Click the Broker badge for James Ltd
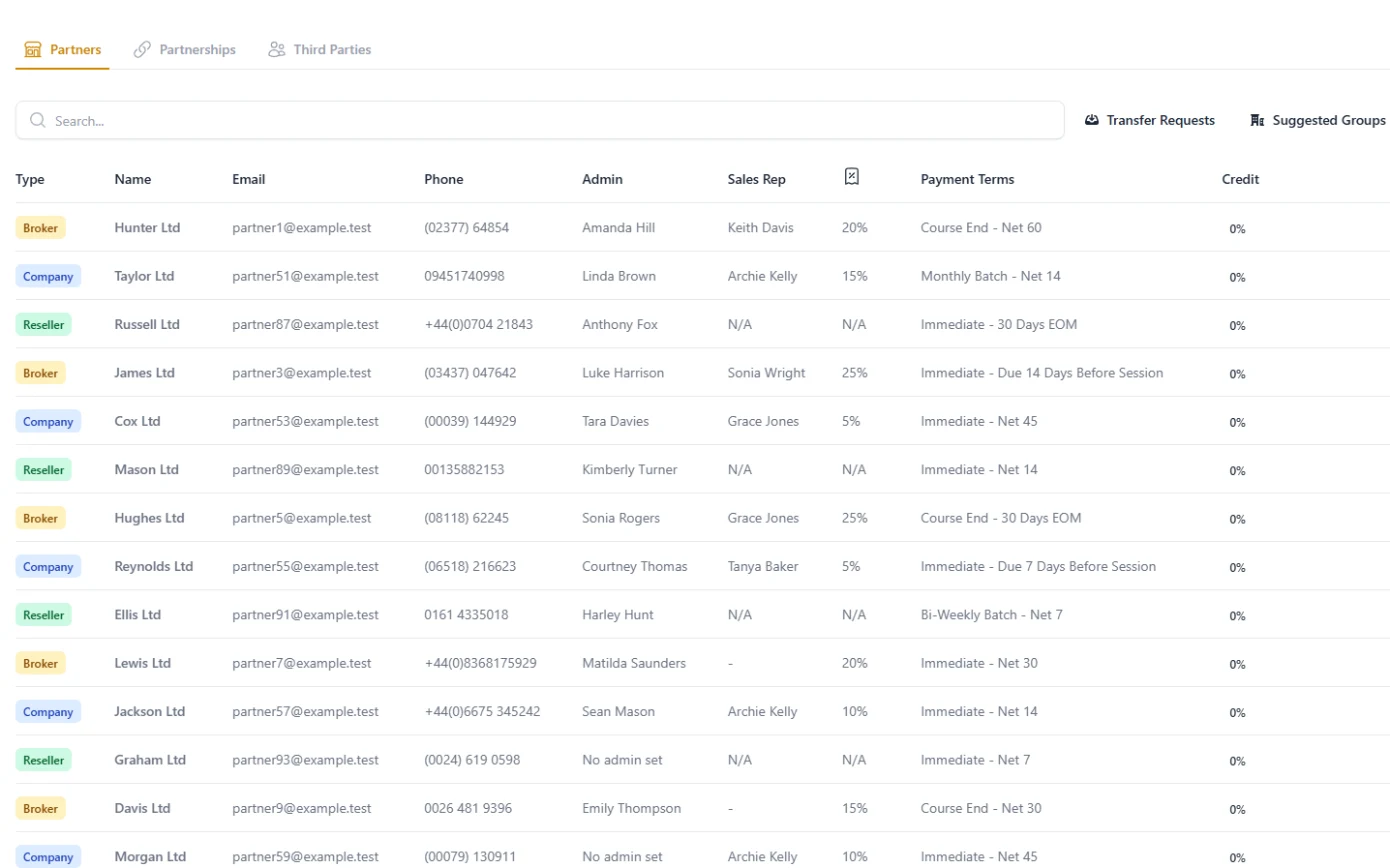 [40, 373]
